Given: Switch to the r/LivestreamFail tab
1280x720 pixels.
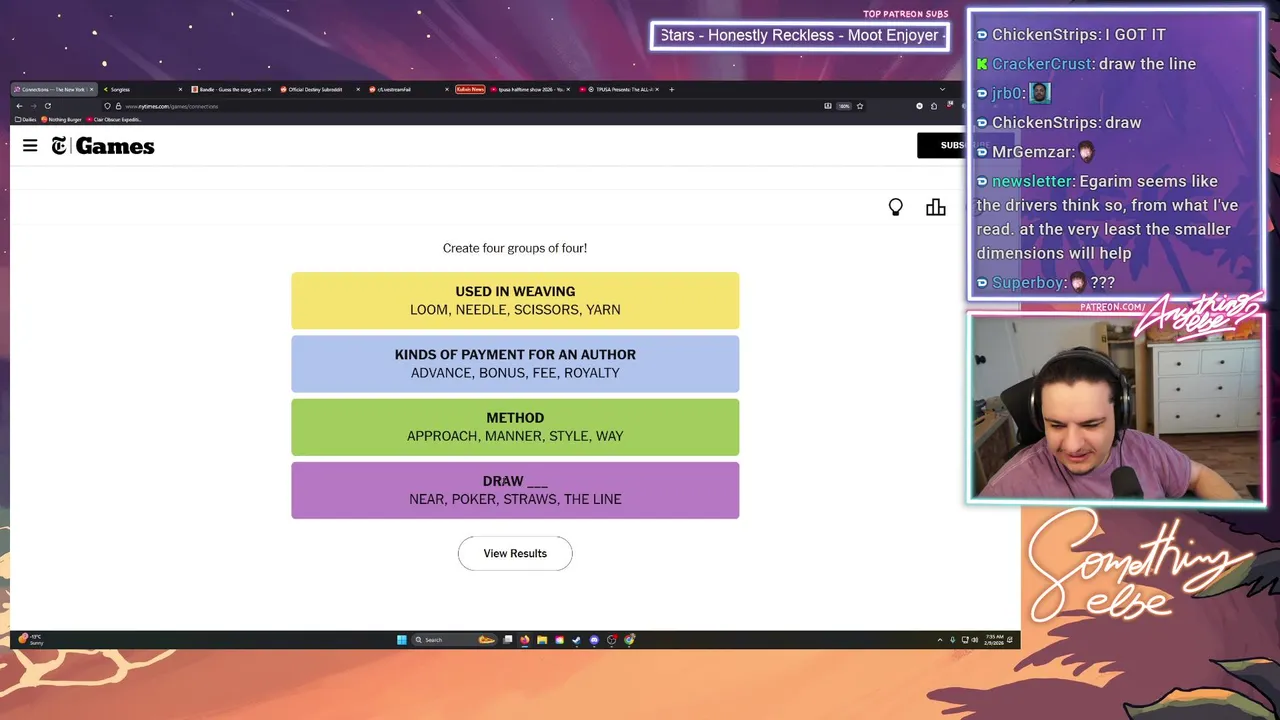Looking at the screenshot, I should coord(407,89).
